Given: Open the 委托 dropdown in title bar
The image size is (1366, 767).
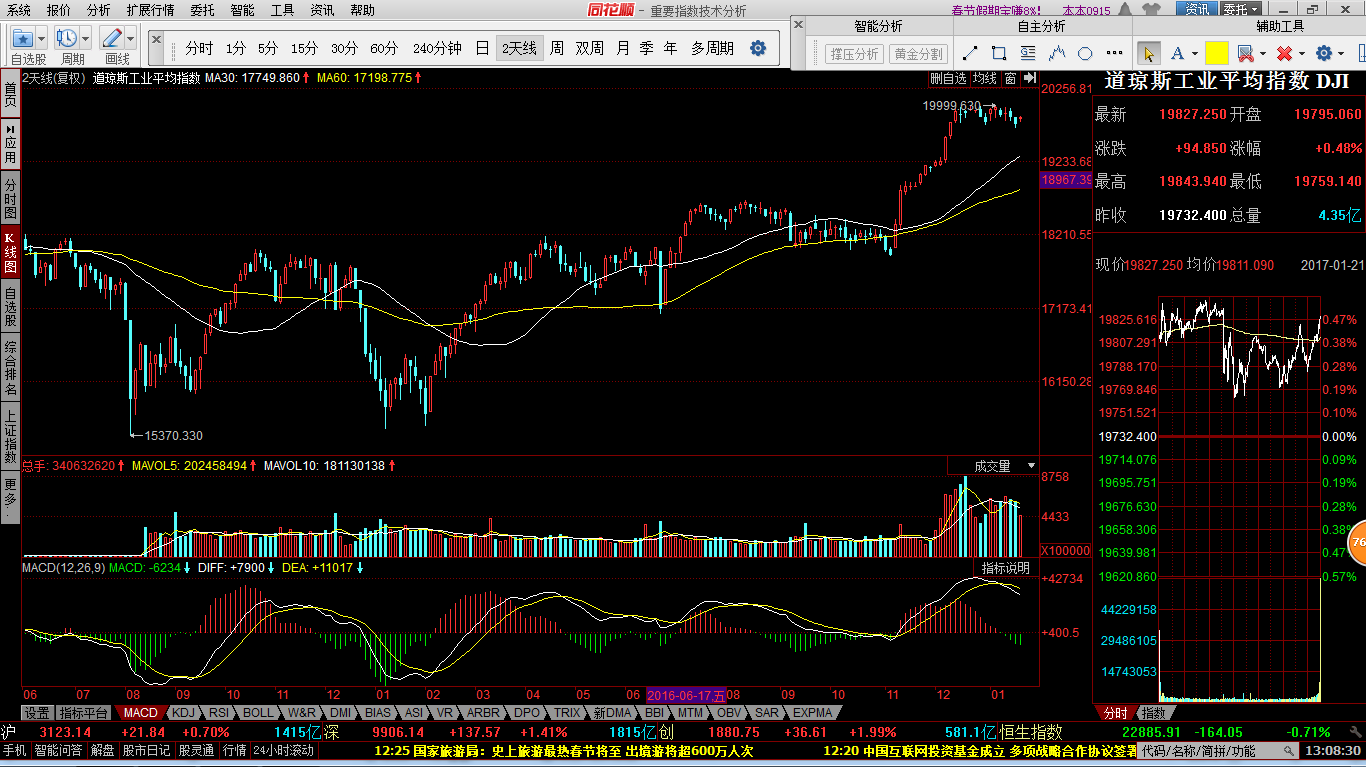Looking at the screenshot, I should [1240, 10].
